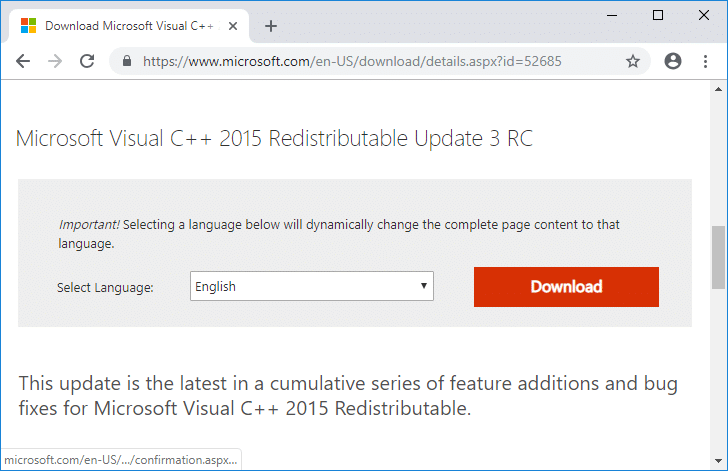Click the scrollbar up arrow
The width and height of the screenshot is (728, 471).
718,91
